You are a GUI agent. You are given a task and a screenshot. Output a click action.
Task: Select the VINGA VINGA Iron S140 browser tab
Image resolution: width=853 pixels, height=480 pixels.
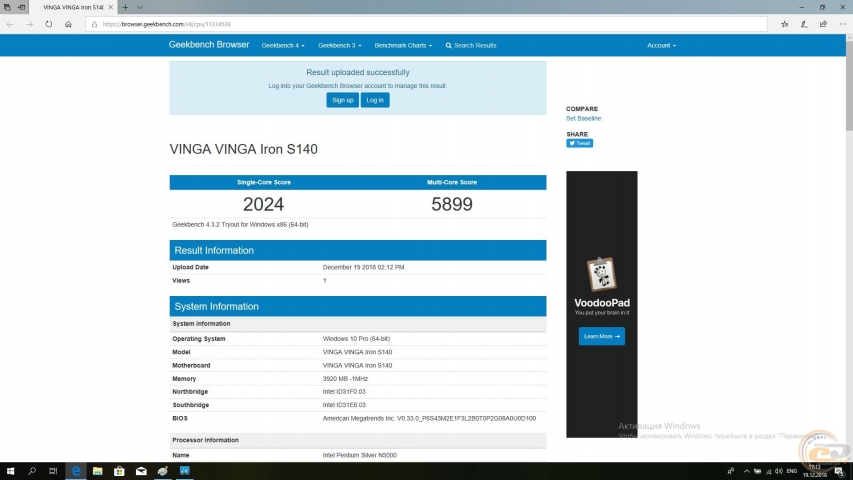[x=73, y=7]
